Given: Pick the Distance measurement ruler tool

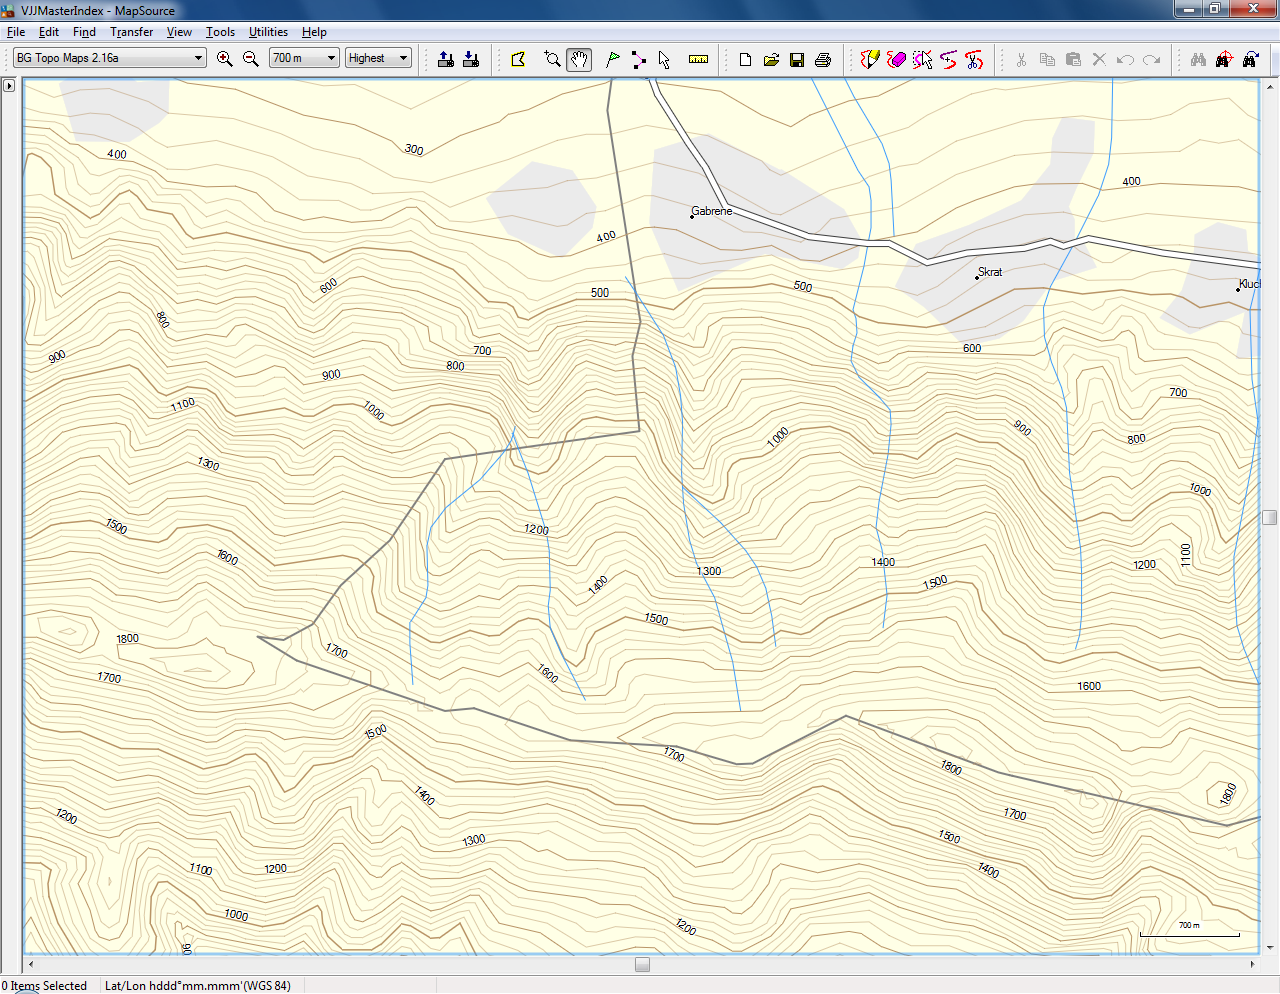Looking at the screenshot, I should click(x=698, y=59).
